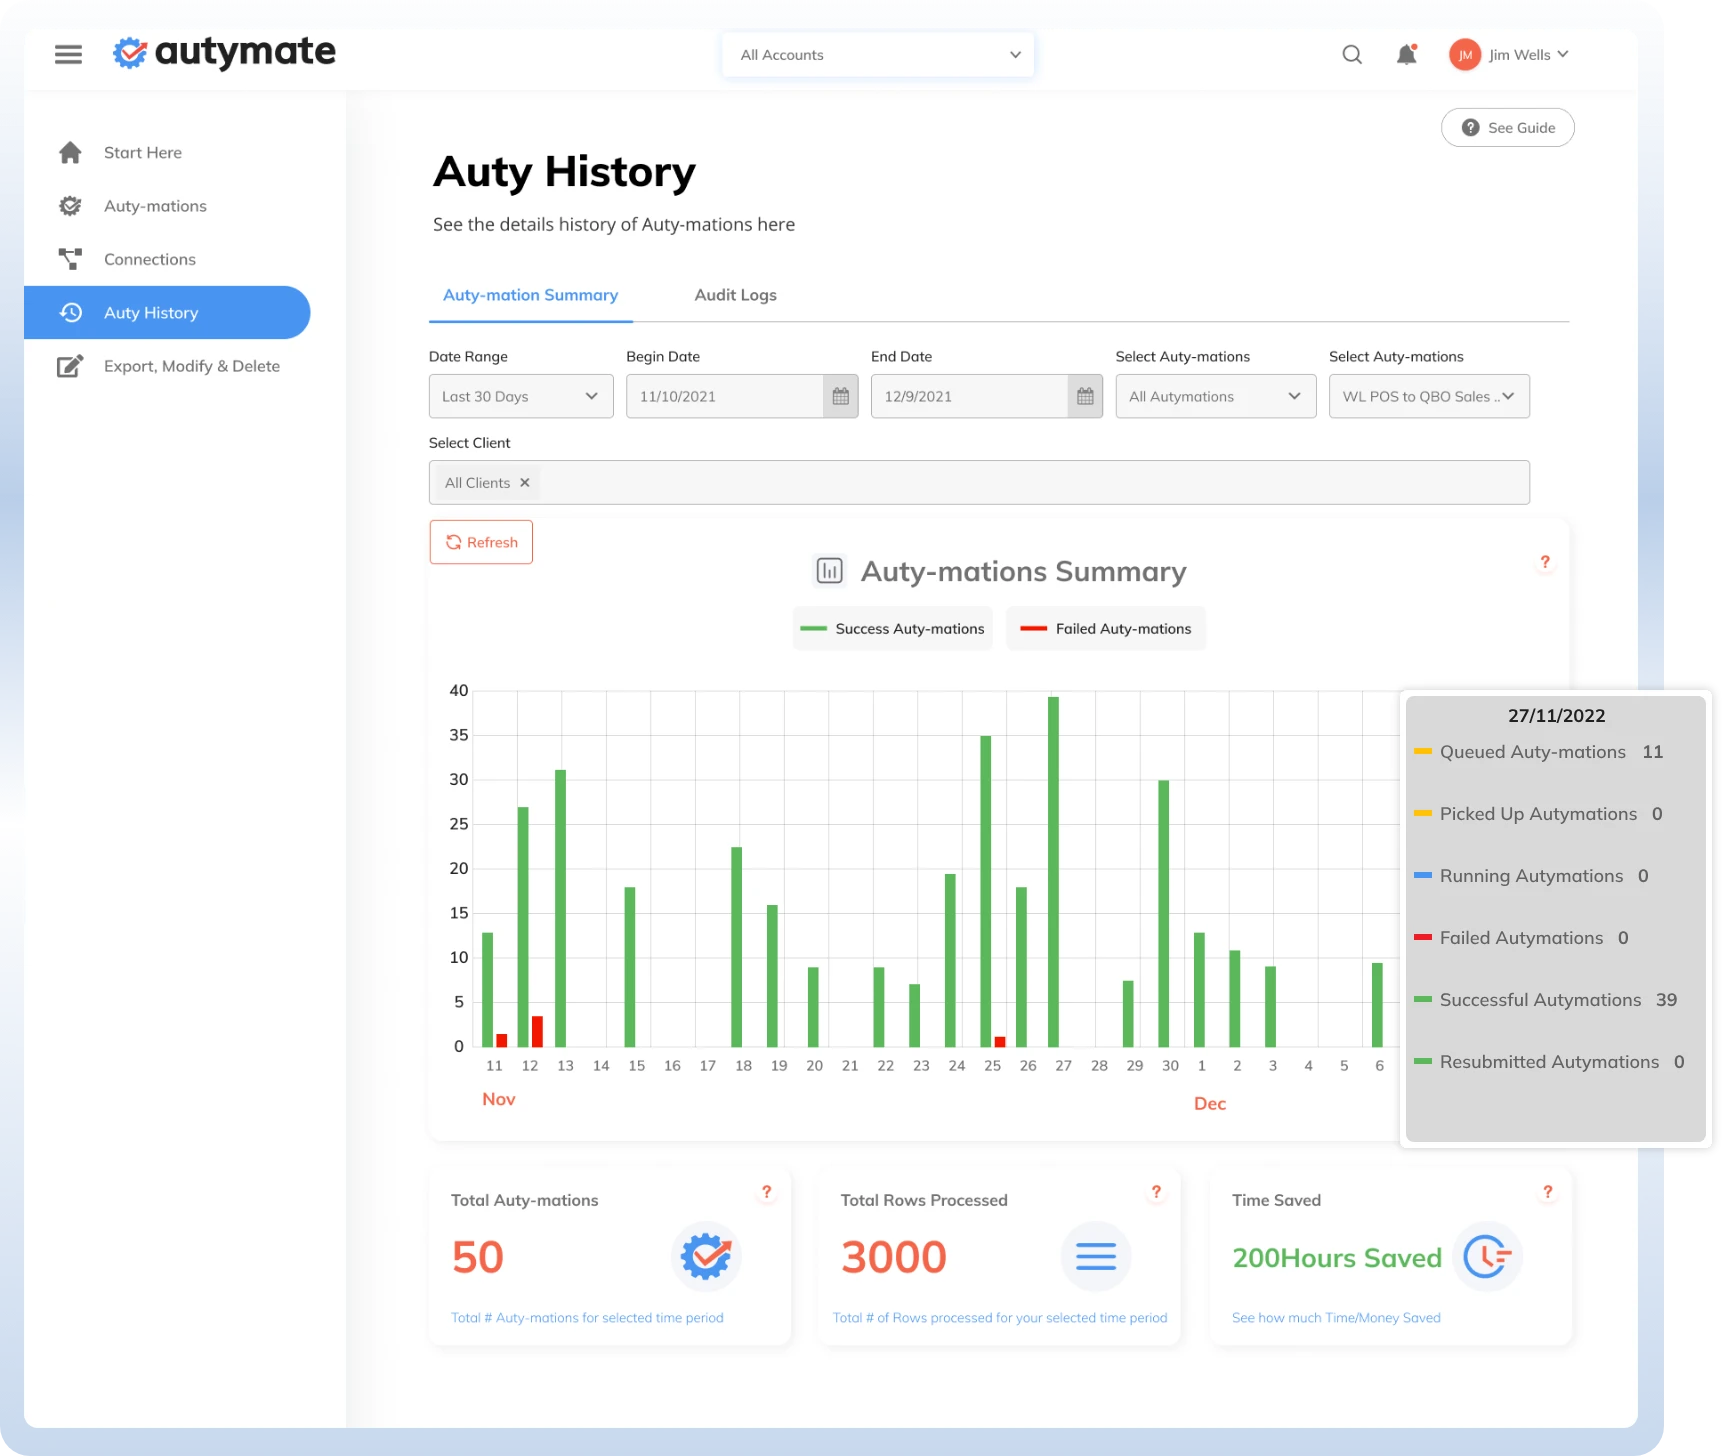Screen dimensions: 1722x1456
Task: Click inside the Select Client field
Action: [x=979, y=482]
